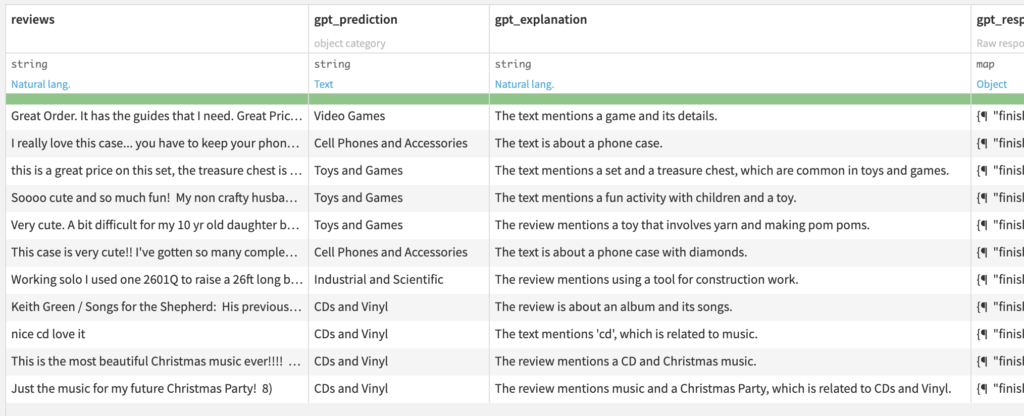1024x416 pixels.
Task: Select the Industrial and Scientific prediction cell
Action: coord(378,280)
